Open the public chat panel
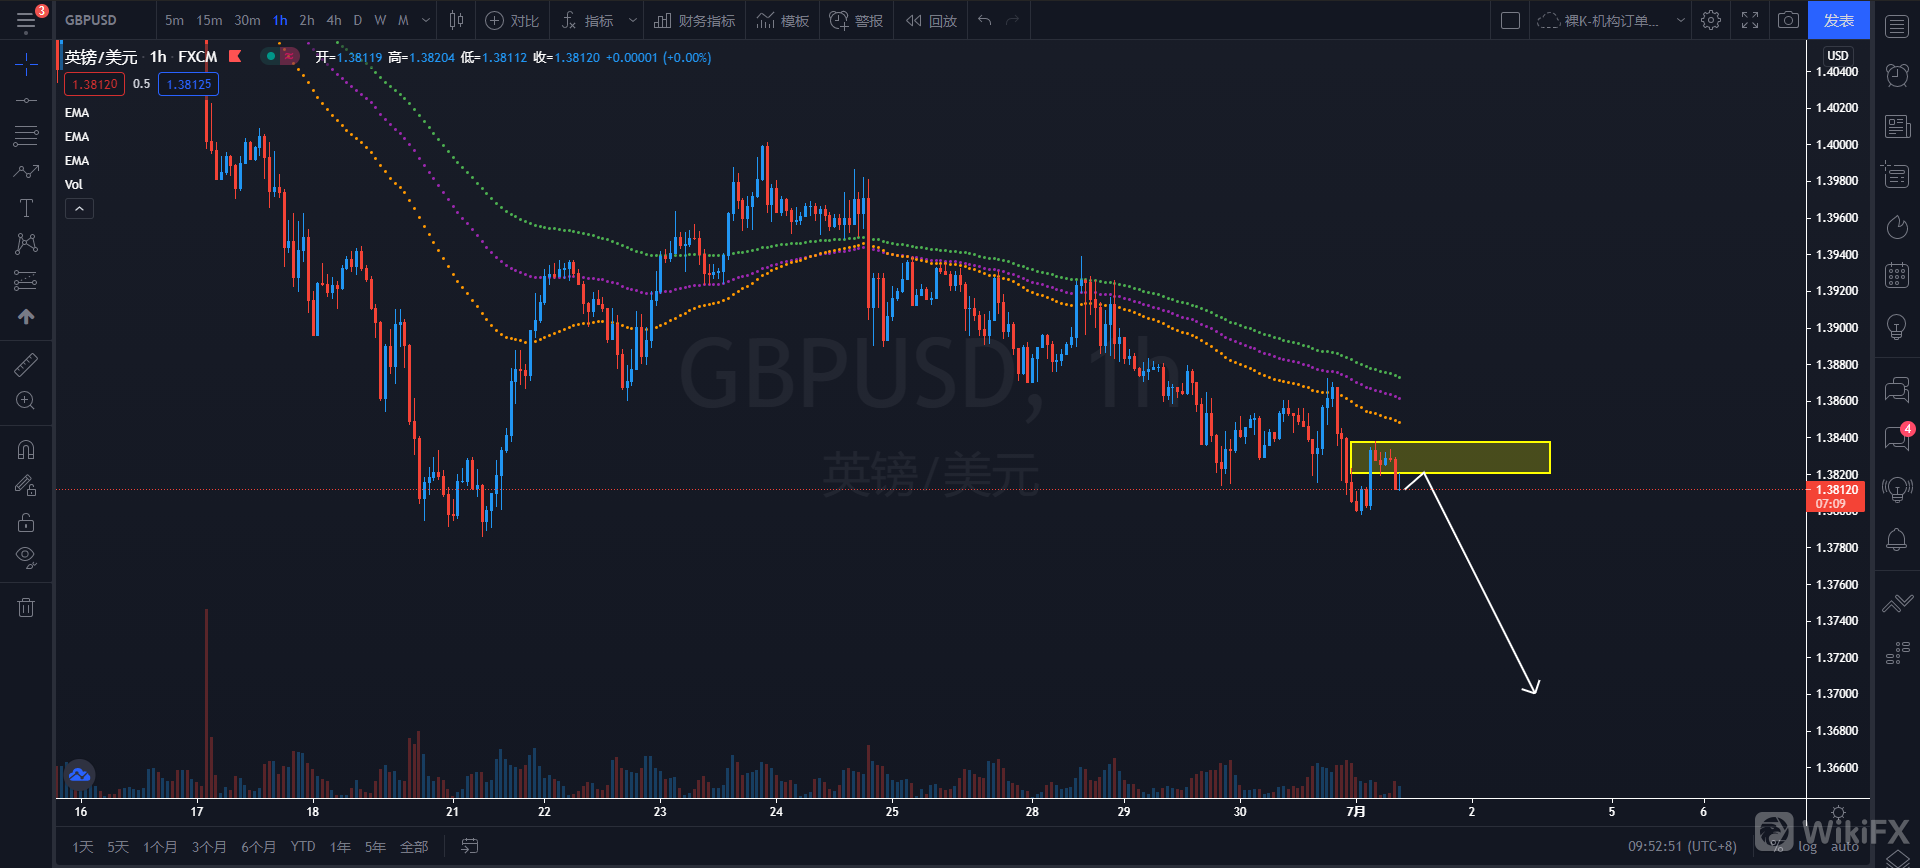Image resolution: width=1920 pixels, height=868 pixels. [1897, 388]
